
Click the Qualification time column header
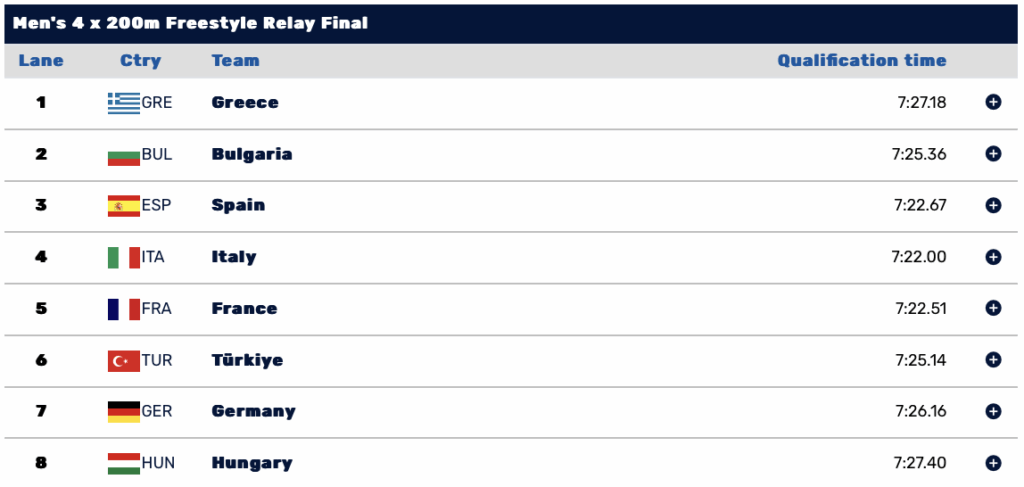[x=861, y=61]
